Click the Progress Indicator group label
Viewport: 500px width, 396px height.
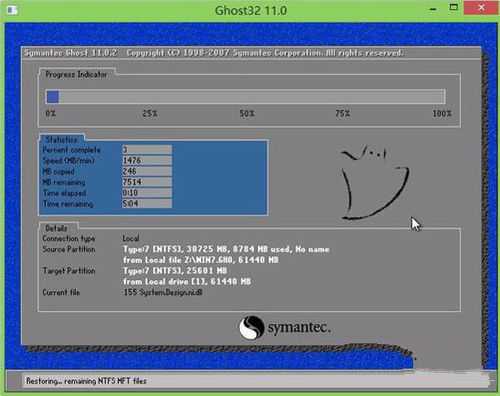pyautogui.click(x=76, y=74)
